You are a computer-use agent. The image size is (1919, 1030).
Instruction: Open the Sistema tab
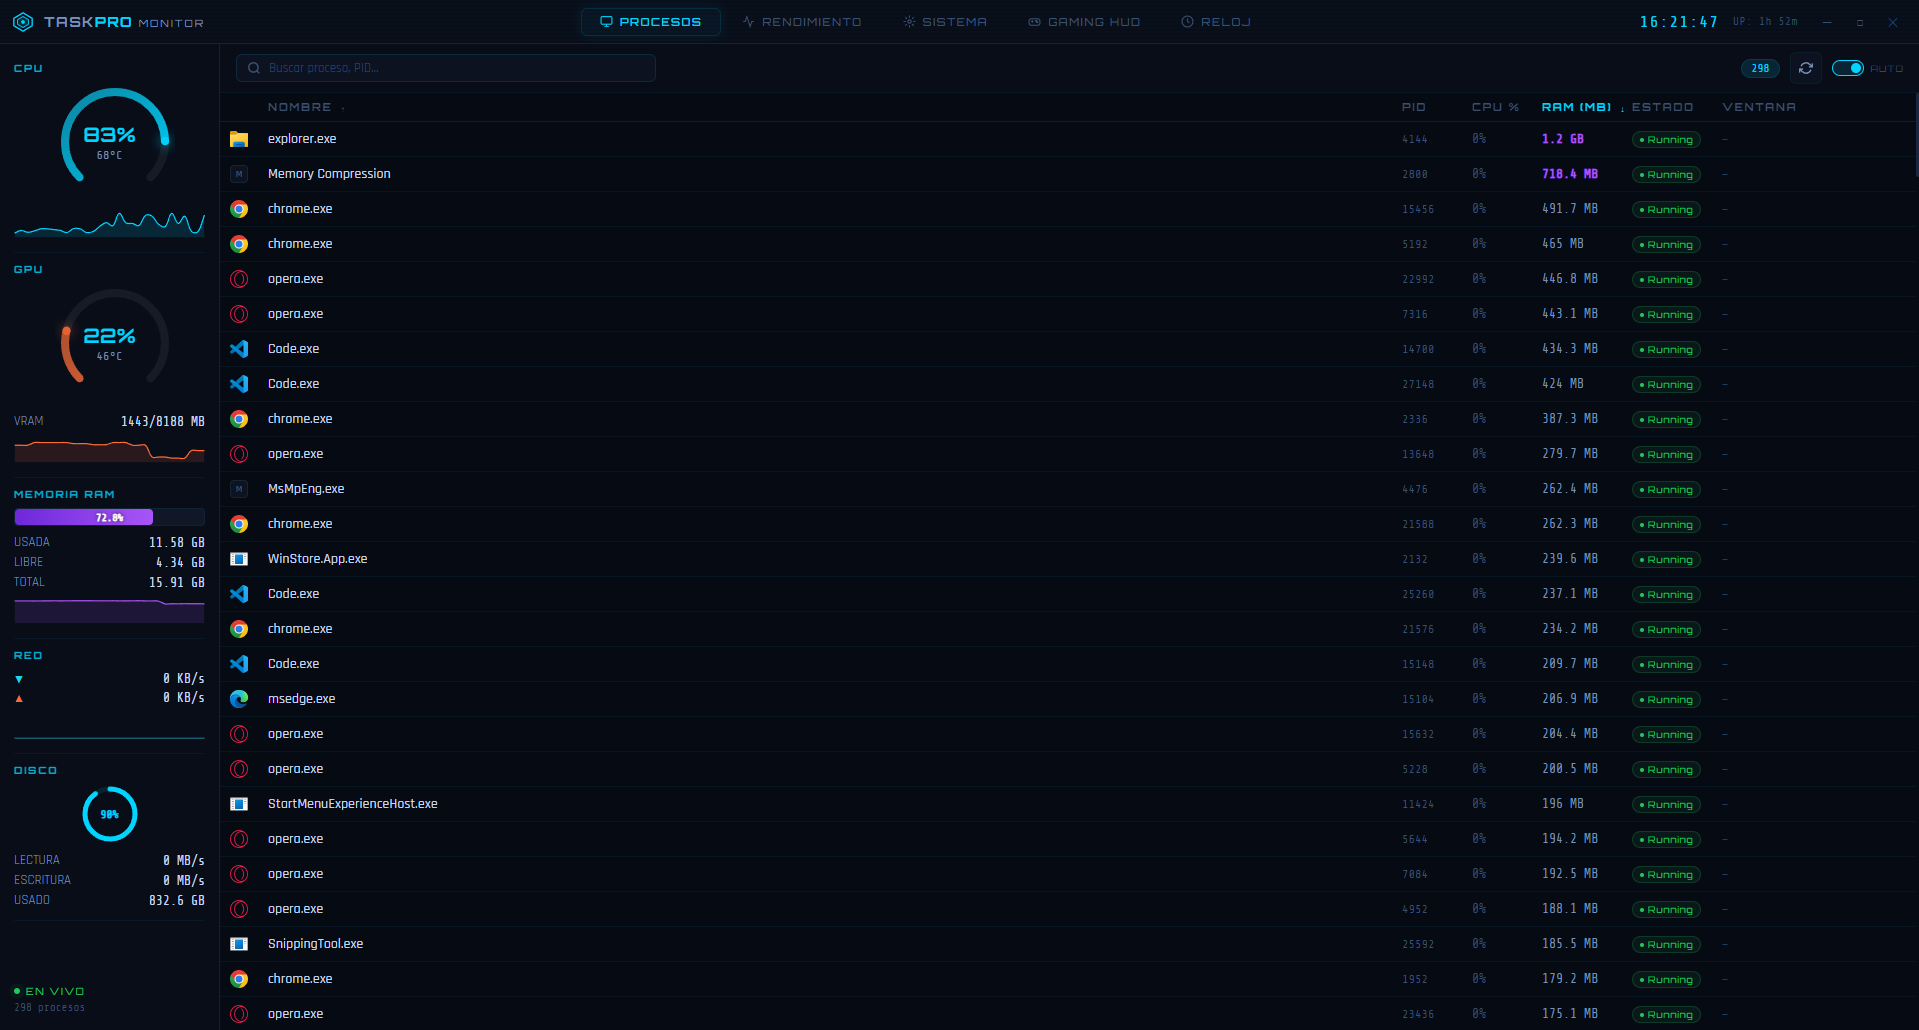coord(945,22)
